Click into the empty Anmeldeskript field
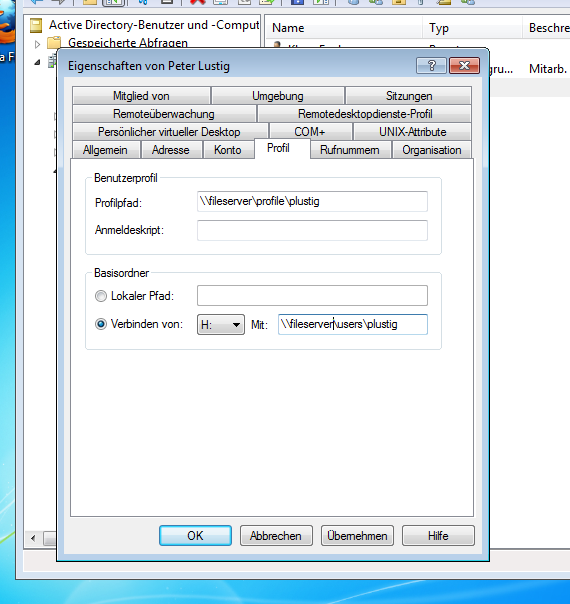This screenshot has height=604, width=570. [x=312, y=230]
